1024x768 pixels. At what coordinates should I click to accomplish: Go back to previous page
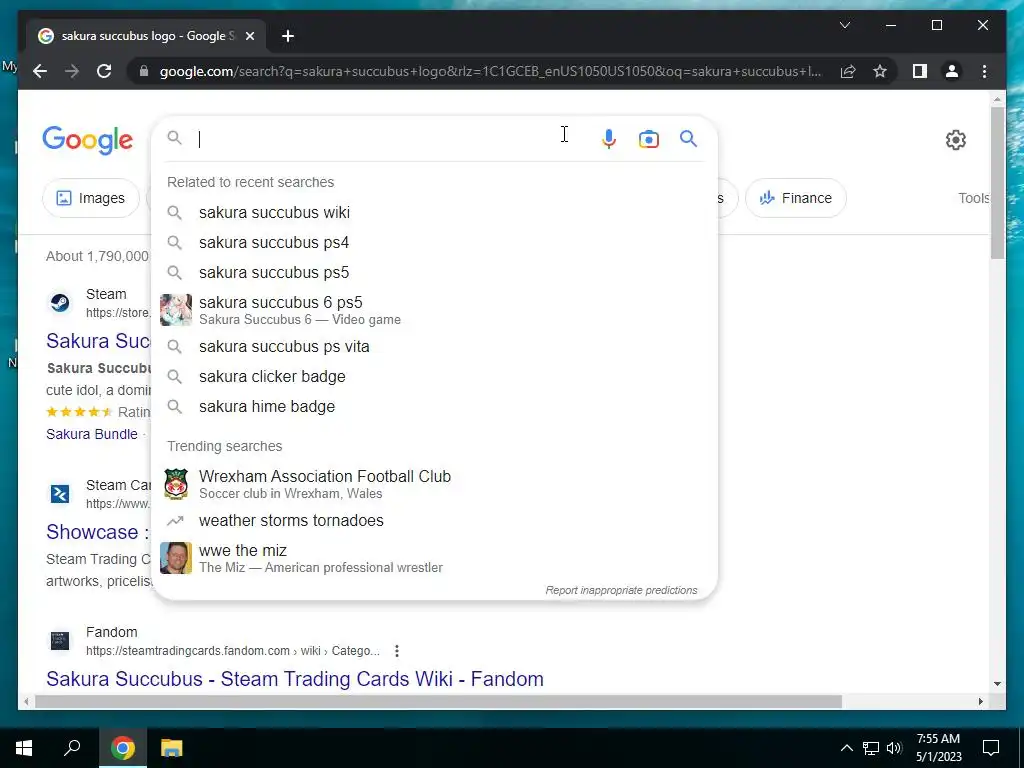click(40, 71)
